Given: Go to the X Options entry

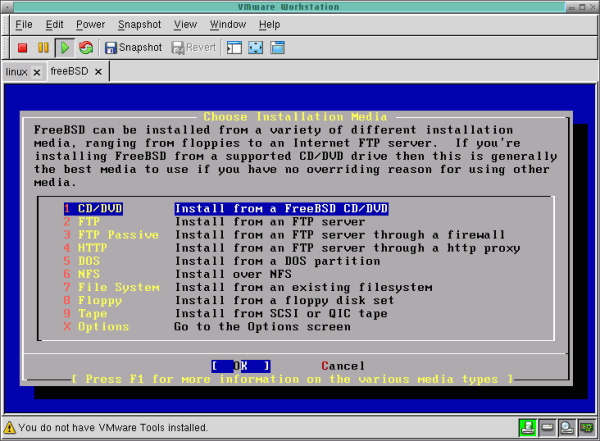Looking at the screenshot, I should [96, 327].
